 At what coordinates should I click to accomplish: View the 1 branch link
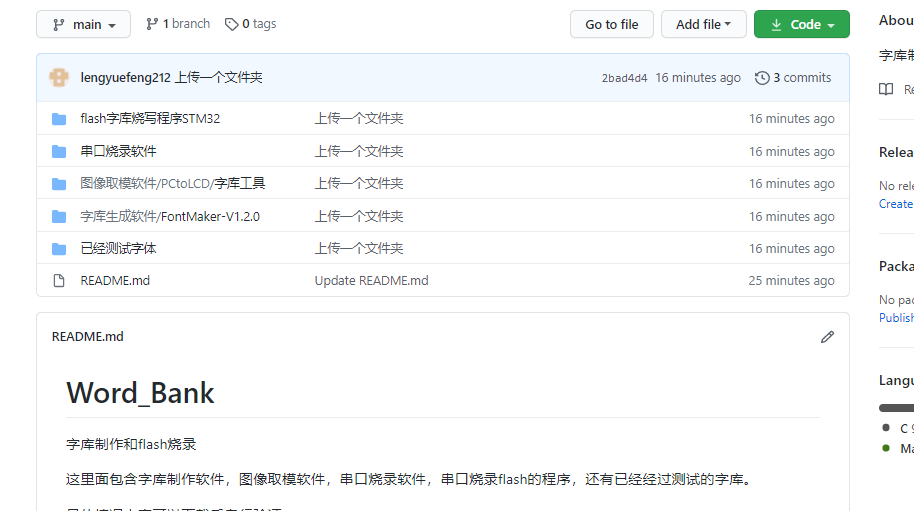tap(178, 24)
